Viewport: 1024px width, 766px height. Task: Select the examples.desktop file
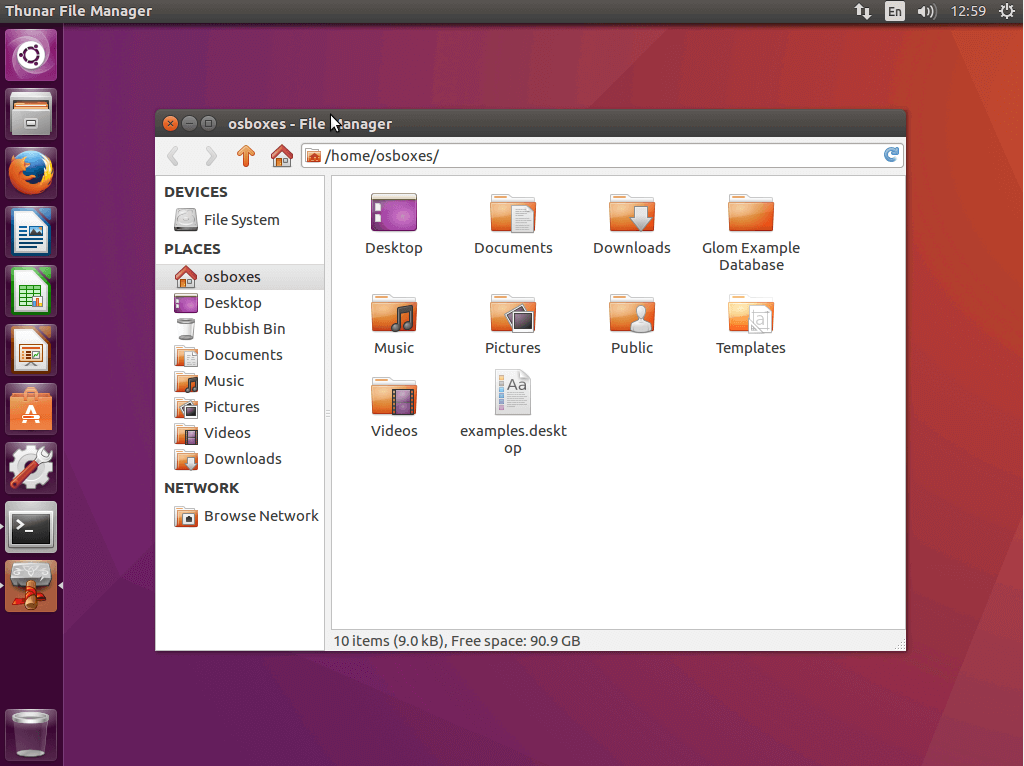[513, 393]
